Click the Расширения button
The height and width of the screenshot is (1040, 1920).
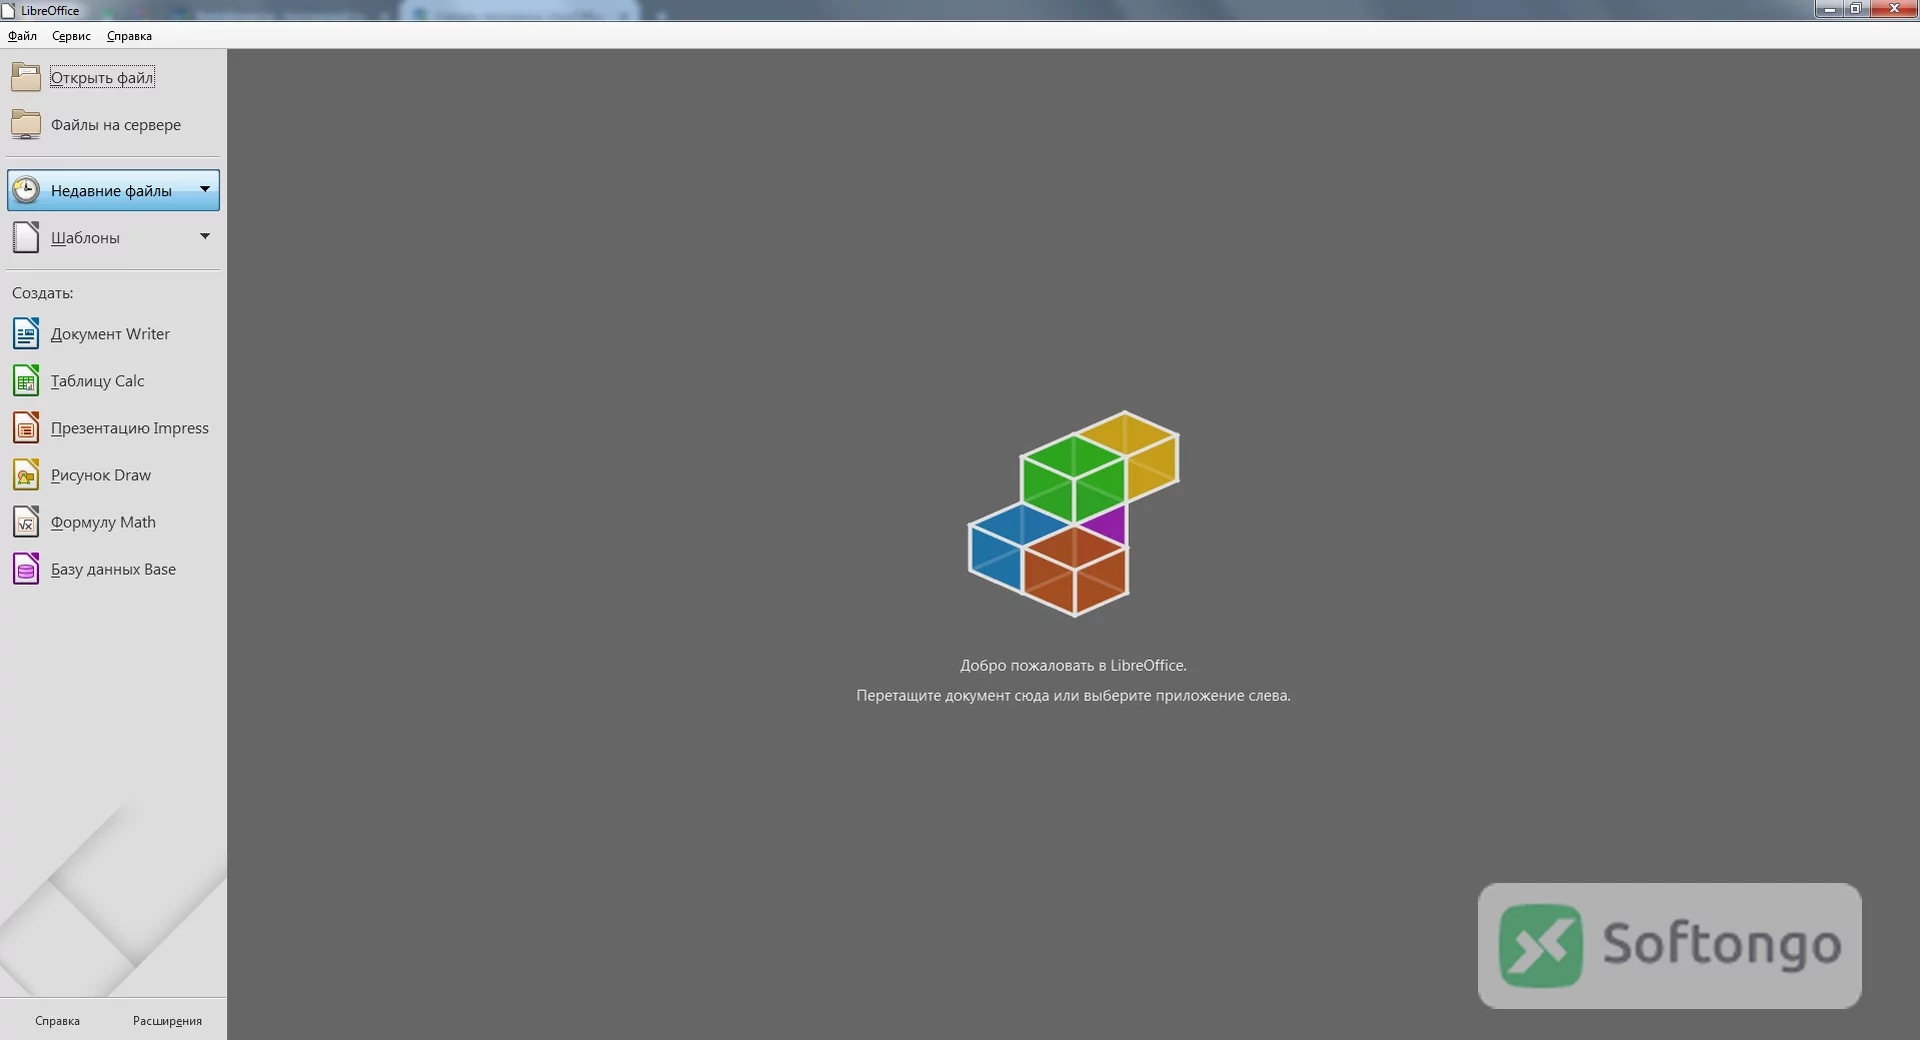[x=167, y=1021]
